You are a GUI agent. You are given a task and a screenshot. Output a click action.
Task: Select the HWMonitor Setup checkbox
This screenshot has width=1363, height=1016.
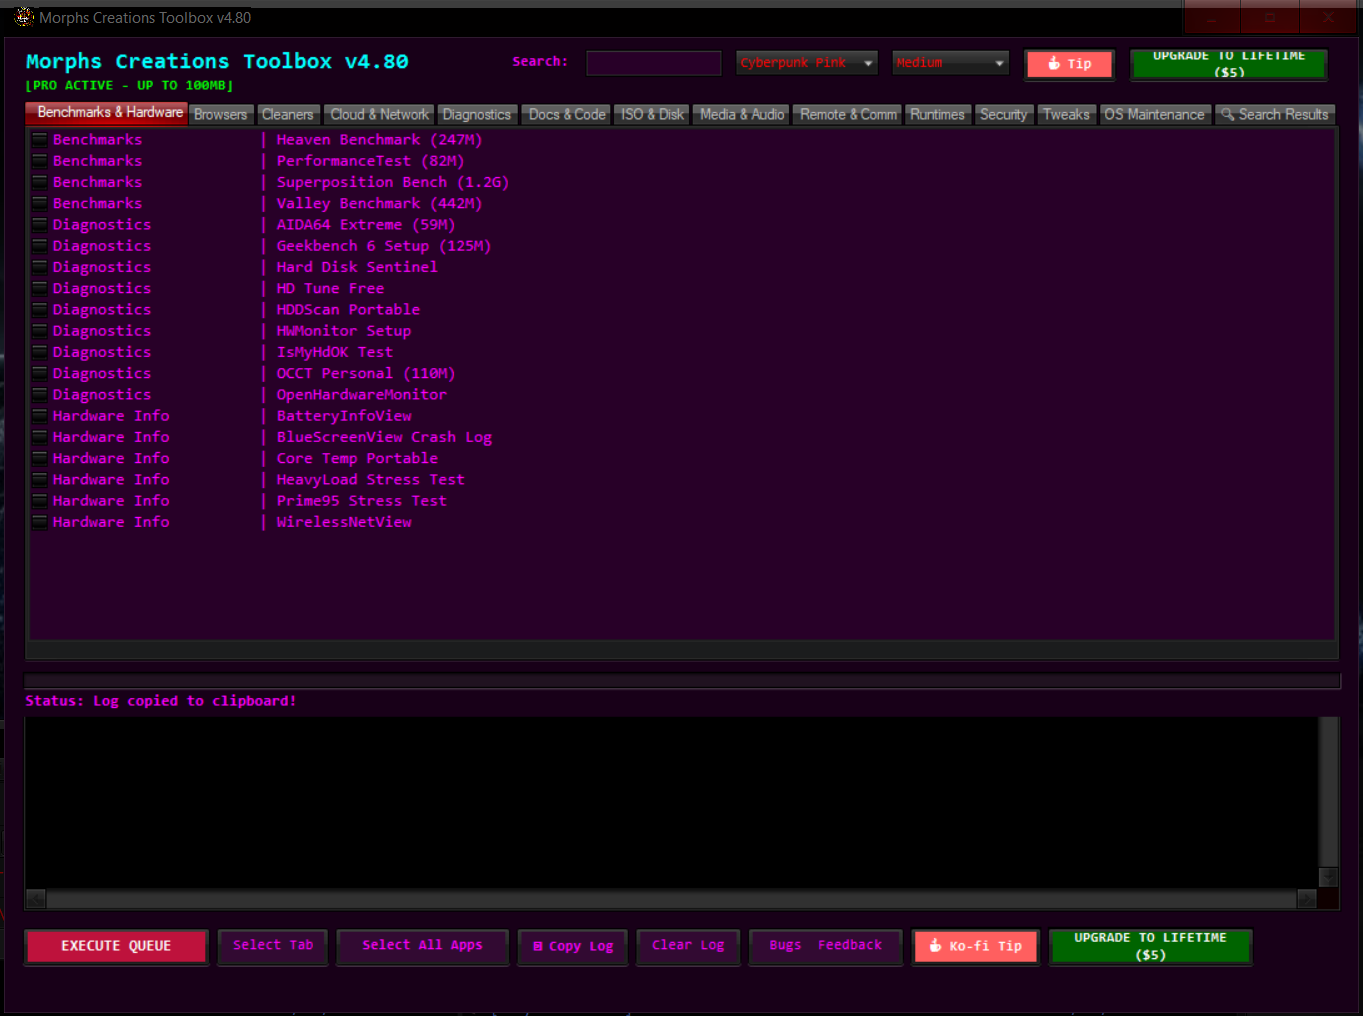(40, 331)
